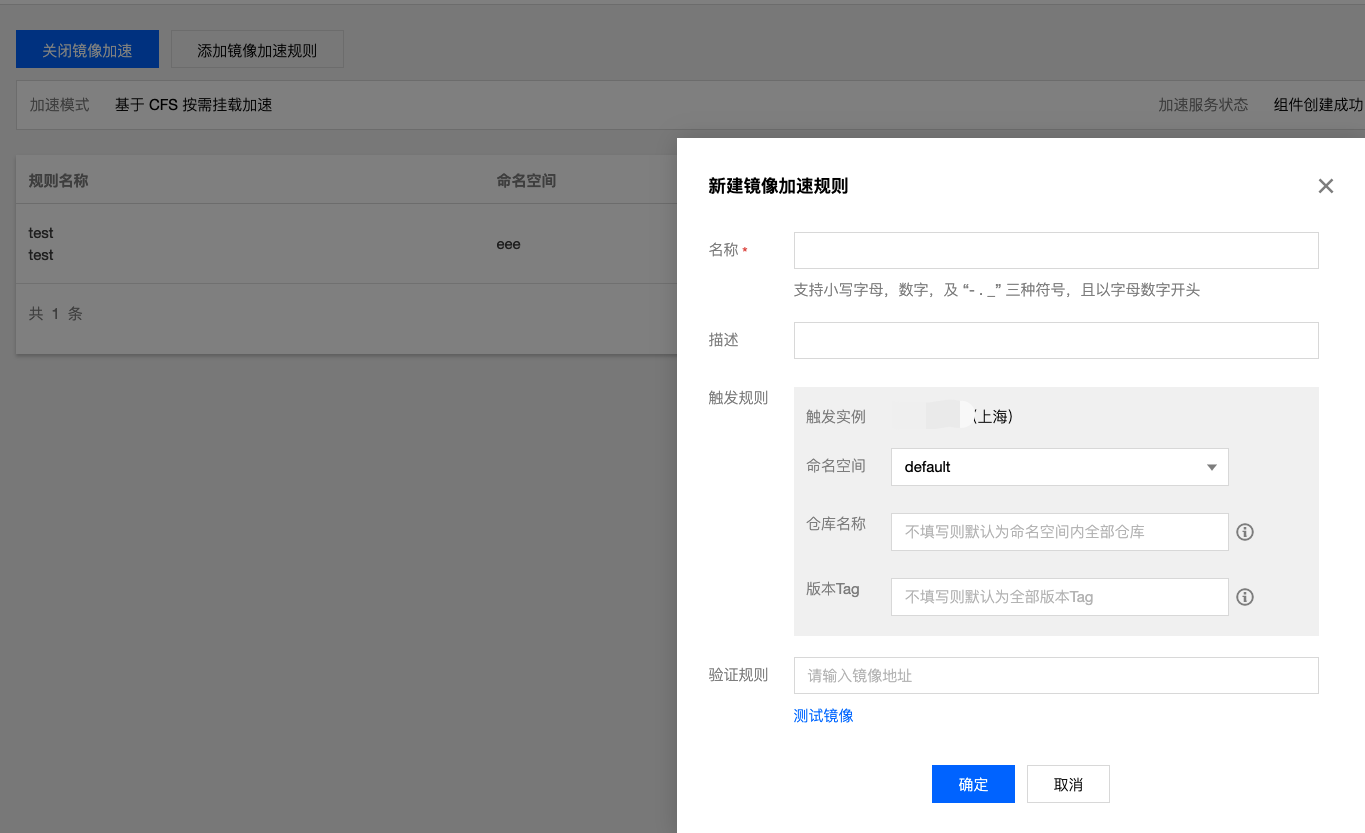Click the 名称 input field

1056,251
